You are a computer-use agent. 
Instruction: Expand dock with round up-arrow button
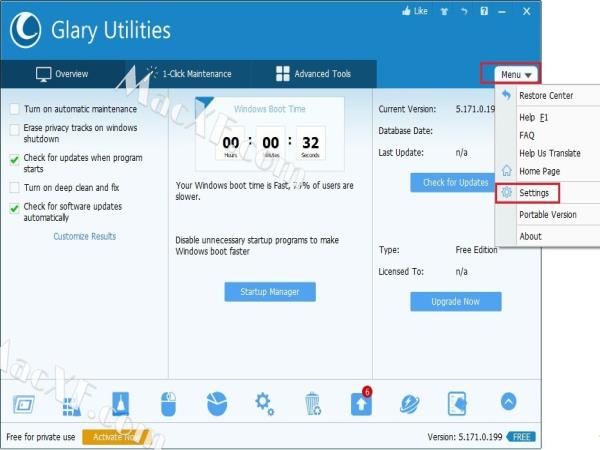(x=508, y=402)
